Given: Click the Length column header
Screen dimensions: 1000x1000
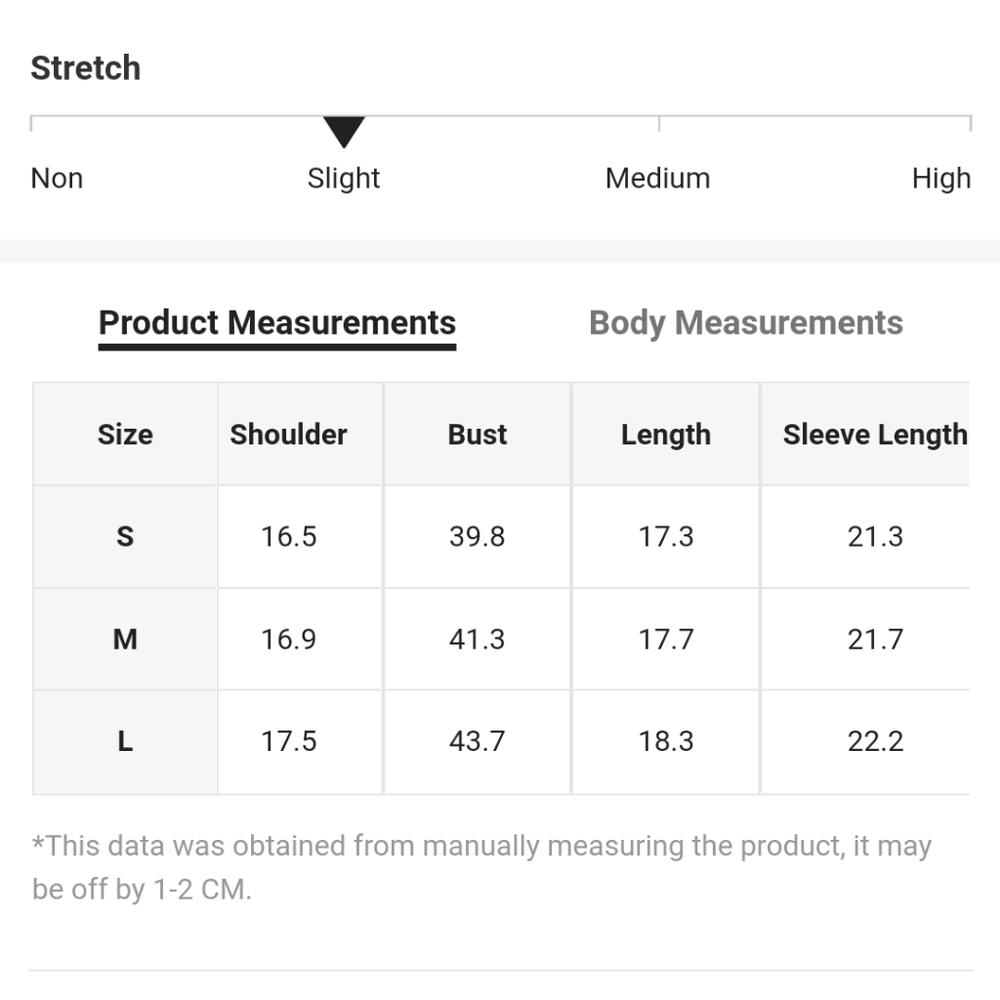Looking at the screenshot, I should point(665,434).
